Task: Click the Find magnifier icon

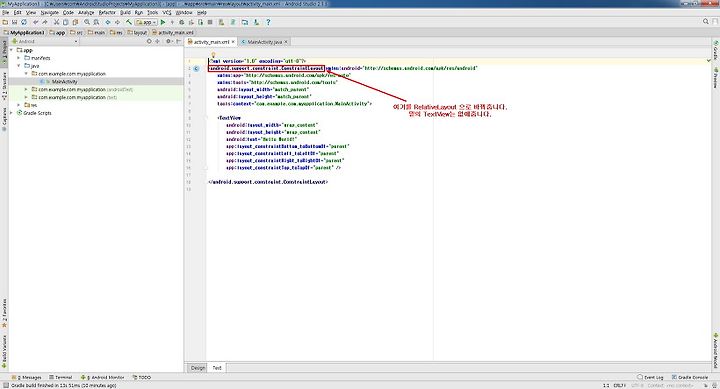Action: pyautogui.click(x=87, y=22)
